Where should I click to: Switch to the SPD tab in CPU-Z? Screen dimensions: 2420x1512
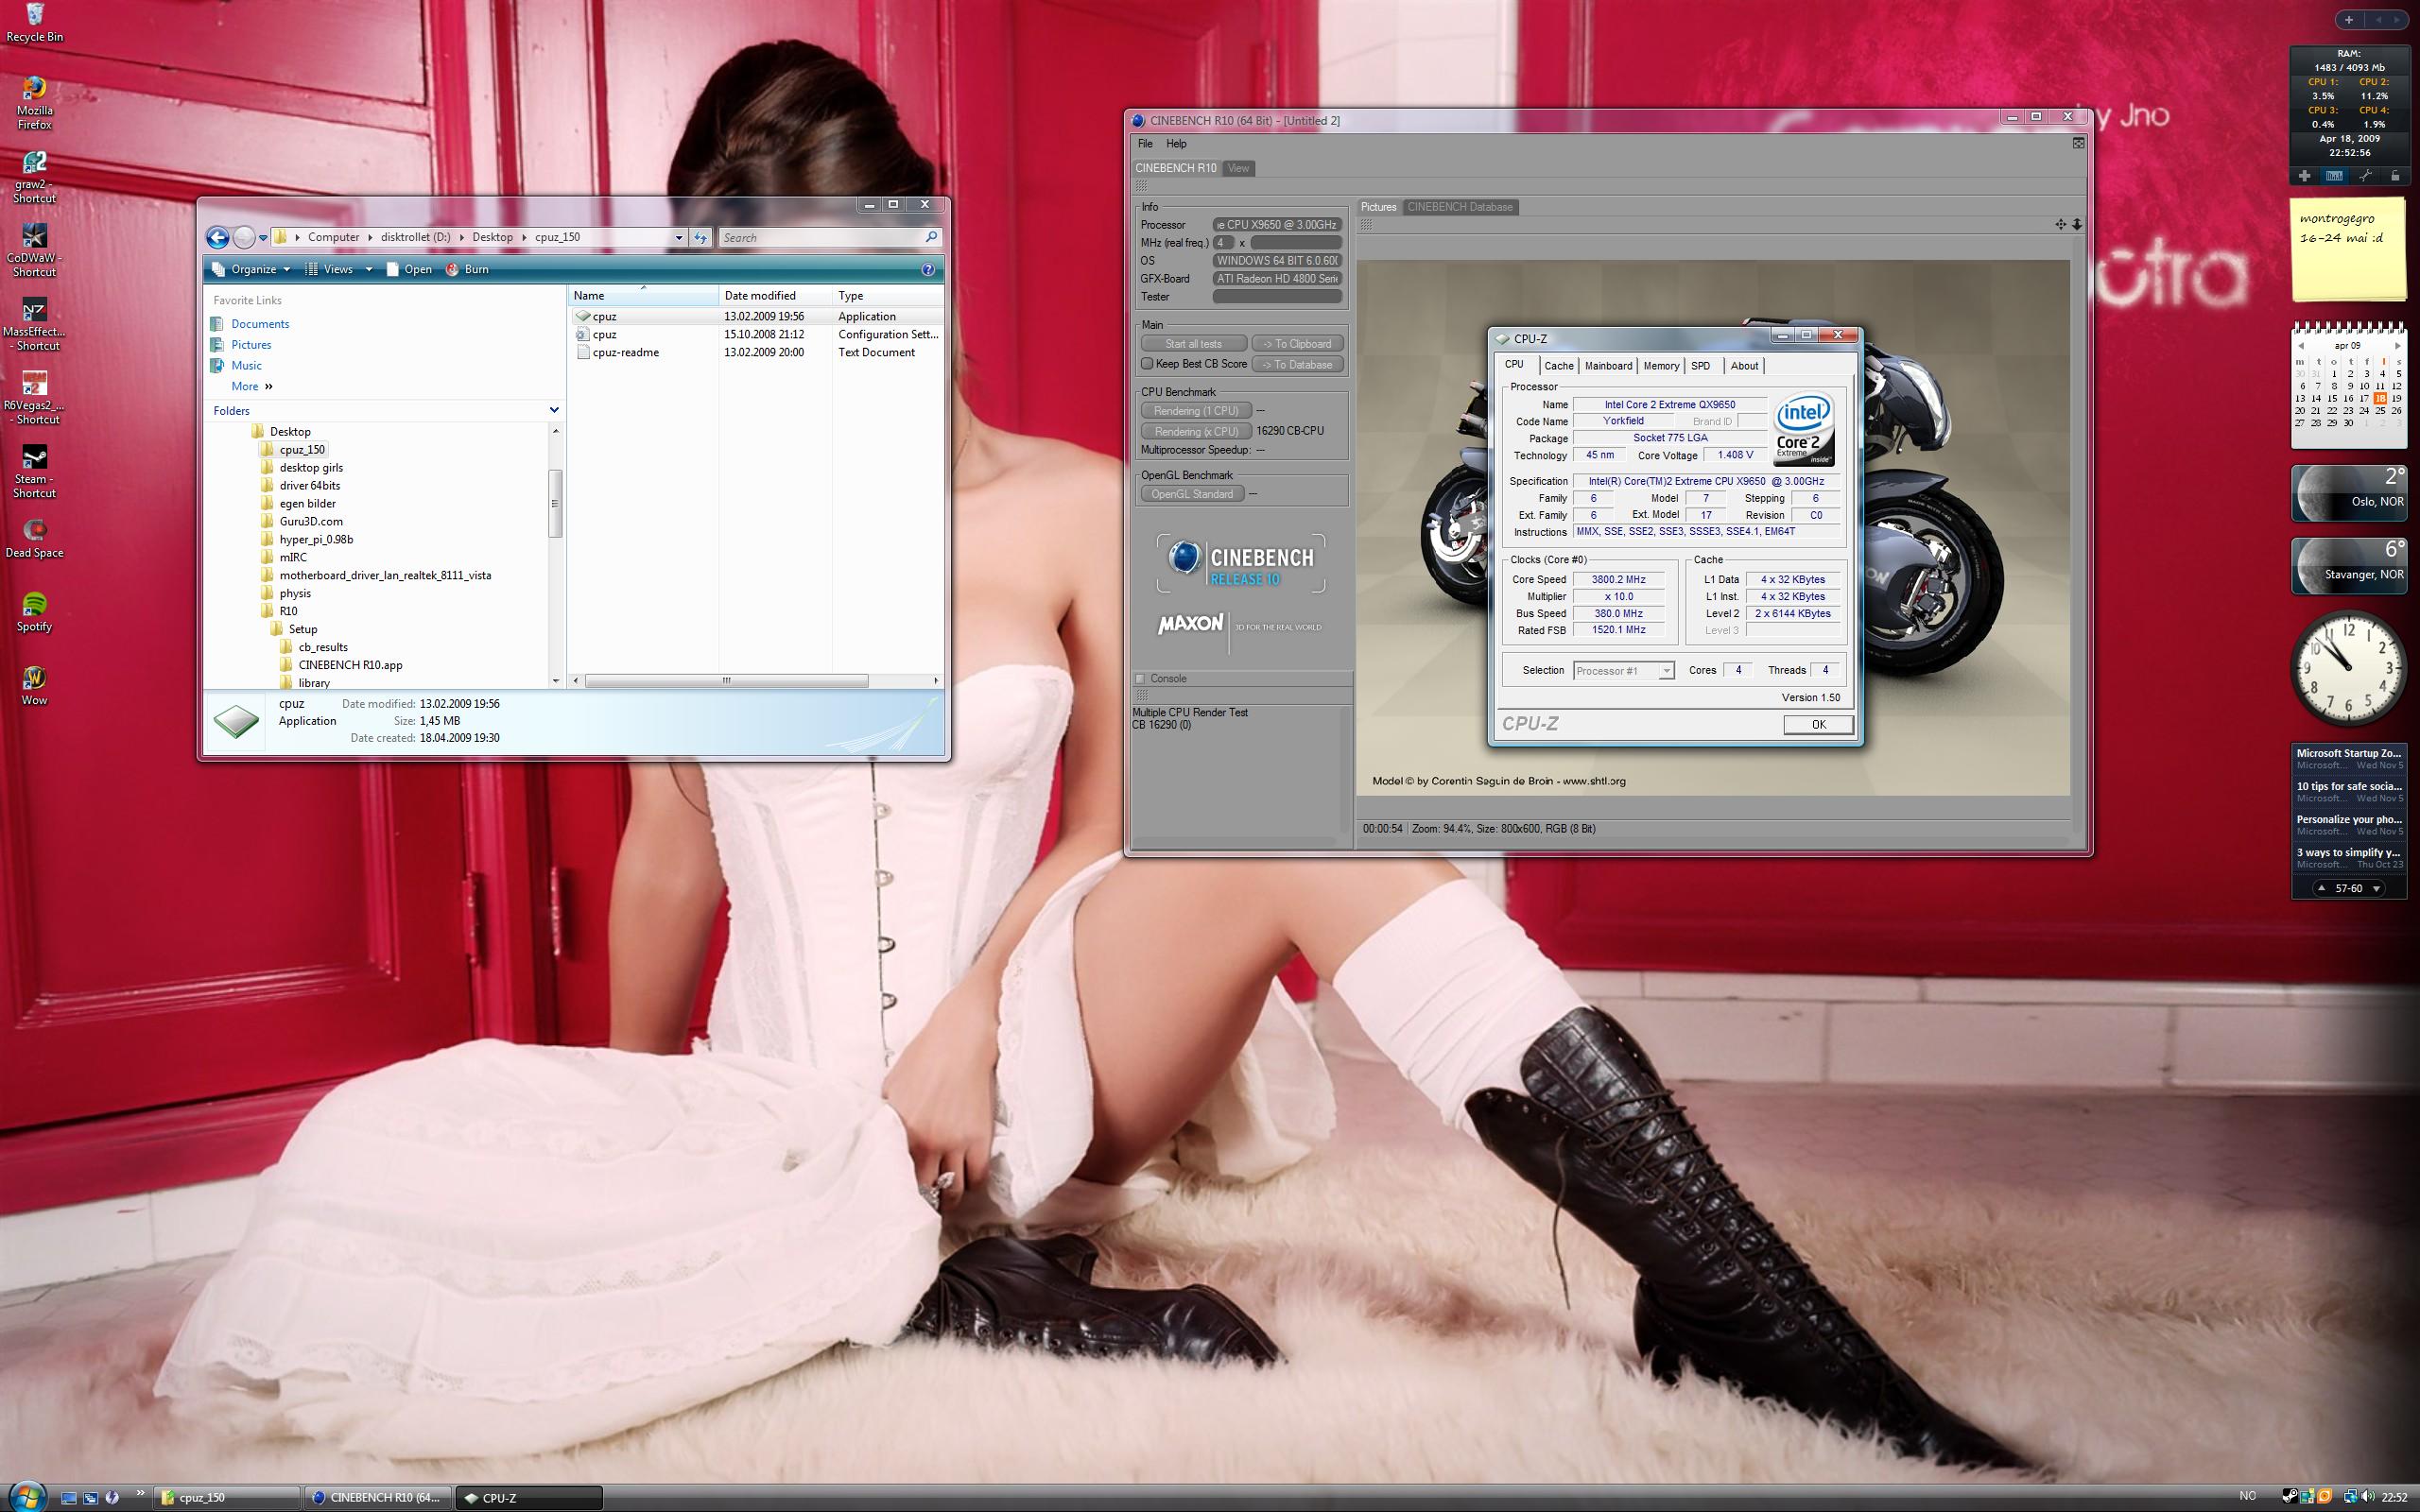coord(1700,366)
